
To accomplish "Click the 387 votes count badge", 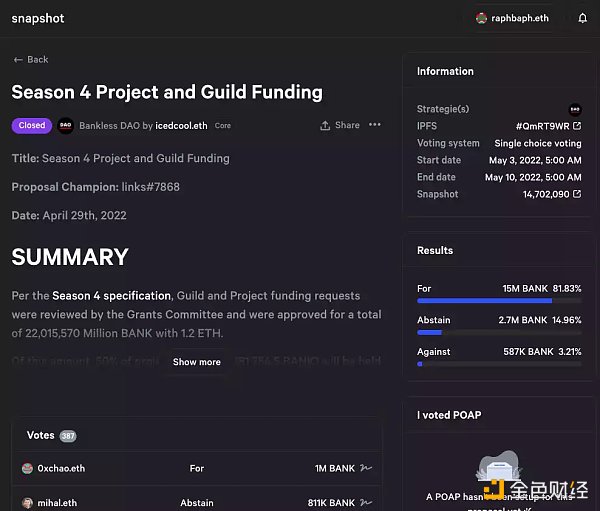I will tap(68, 436).
